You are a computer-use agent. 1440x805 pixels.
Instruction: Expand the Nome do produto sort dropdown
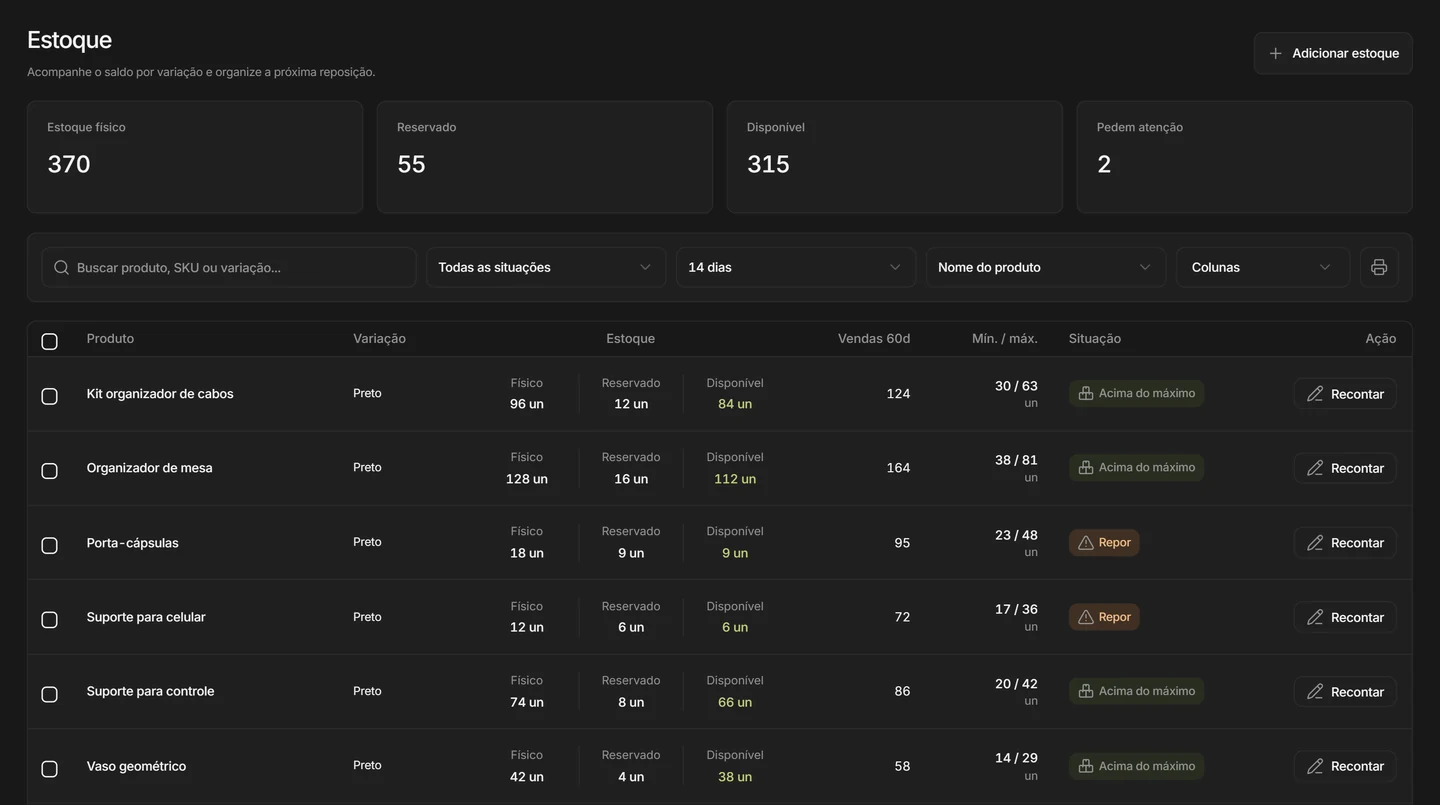tap(1046, 267)
